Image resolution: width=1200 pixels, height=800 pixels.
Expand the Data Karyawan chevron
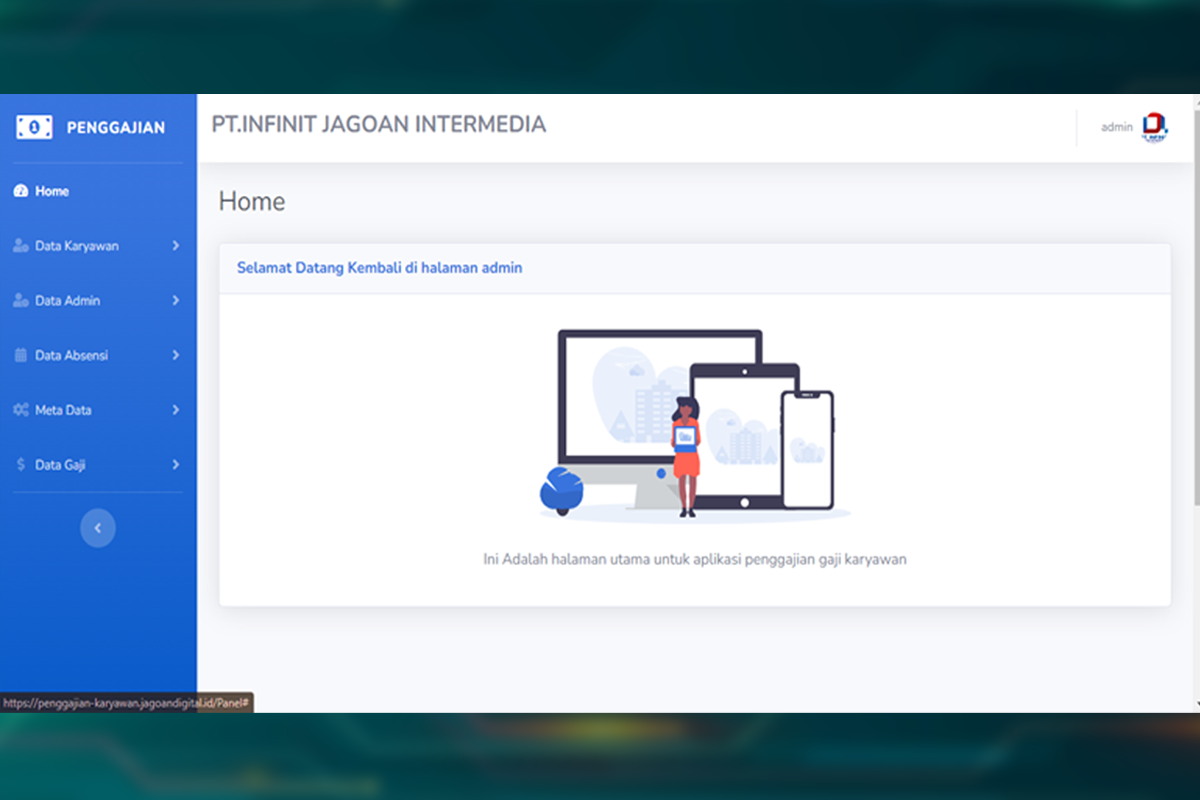(176, 246)
